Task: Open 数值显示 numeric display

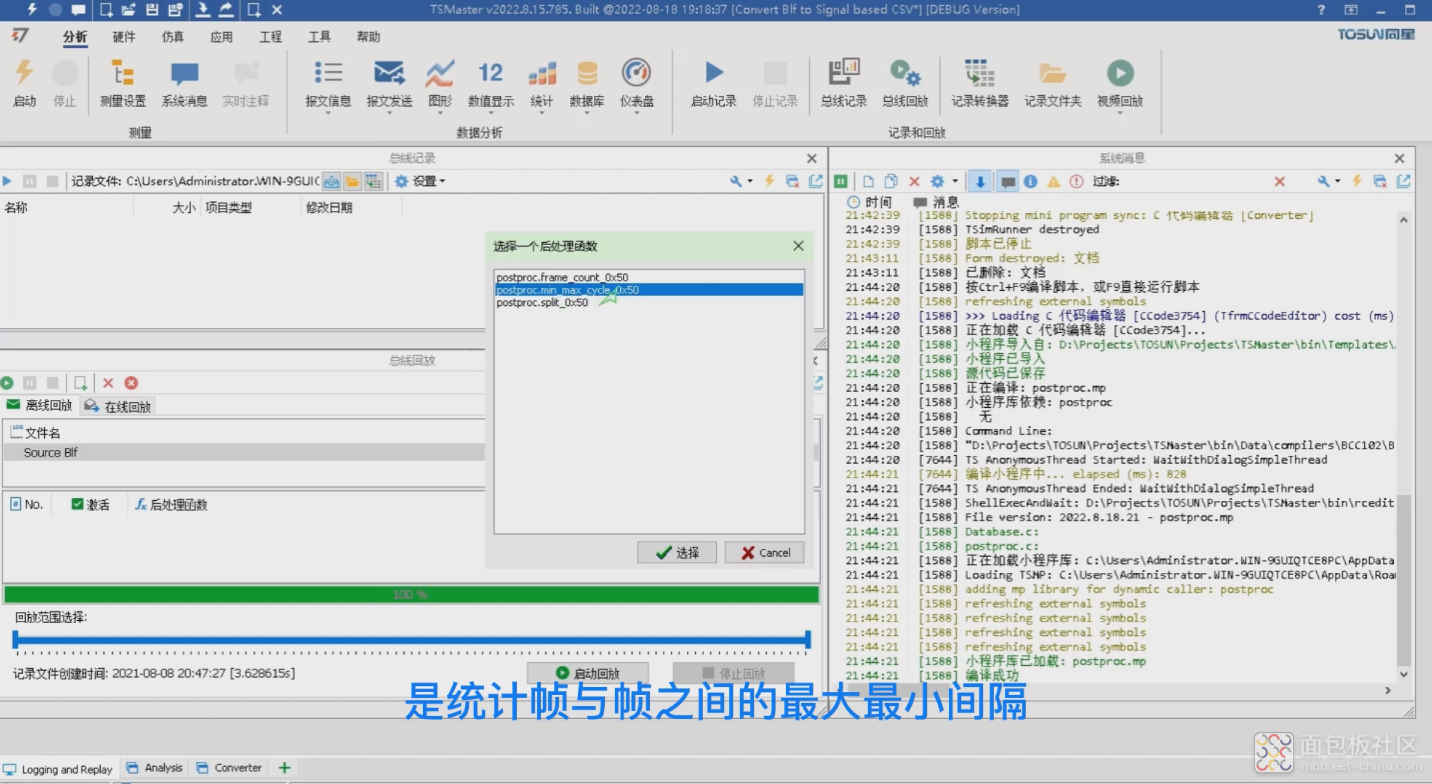Action: click(491, 83)
